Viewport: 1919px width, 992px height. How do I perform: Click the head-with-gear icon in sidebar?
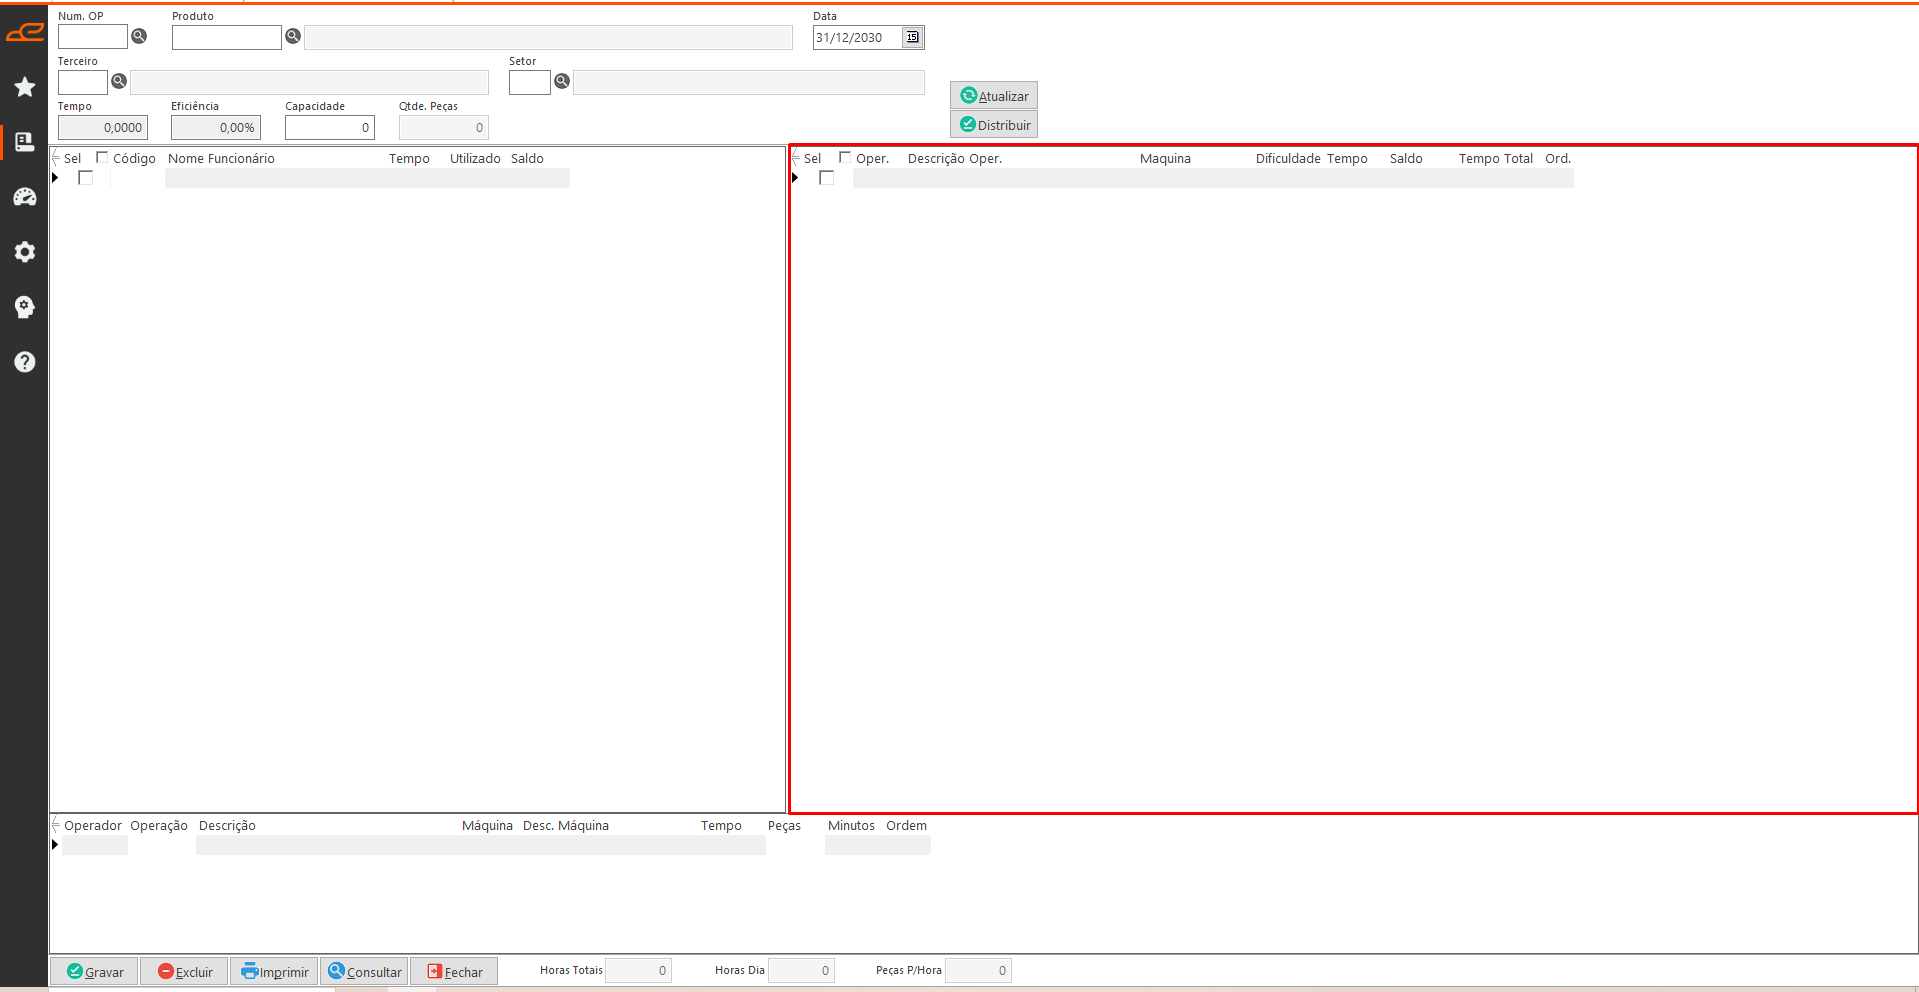25,307
